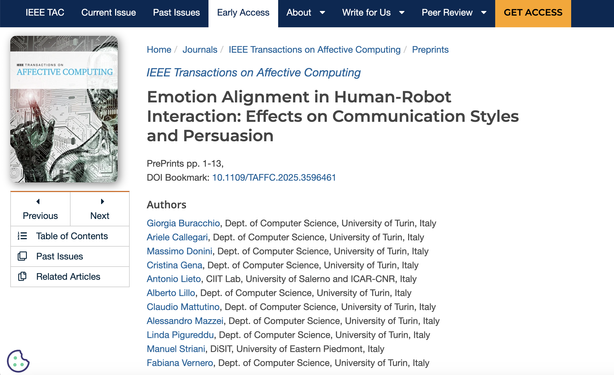Open author Linda Pigureddu's profile
The image size is (614, 375).
click(x=180, y=335)
